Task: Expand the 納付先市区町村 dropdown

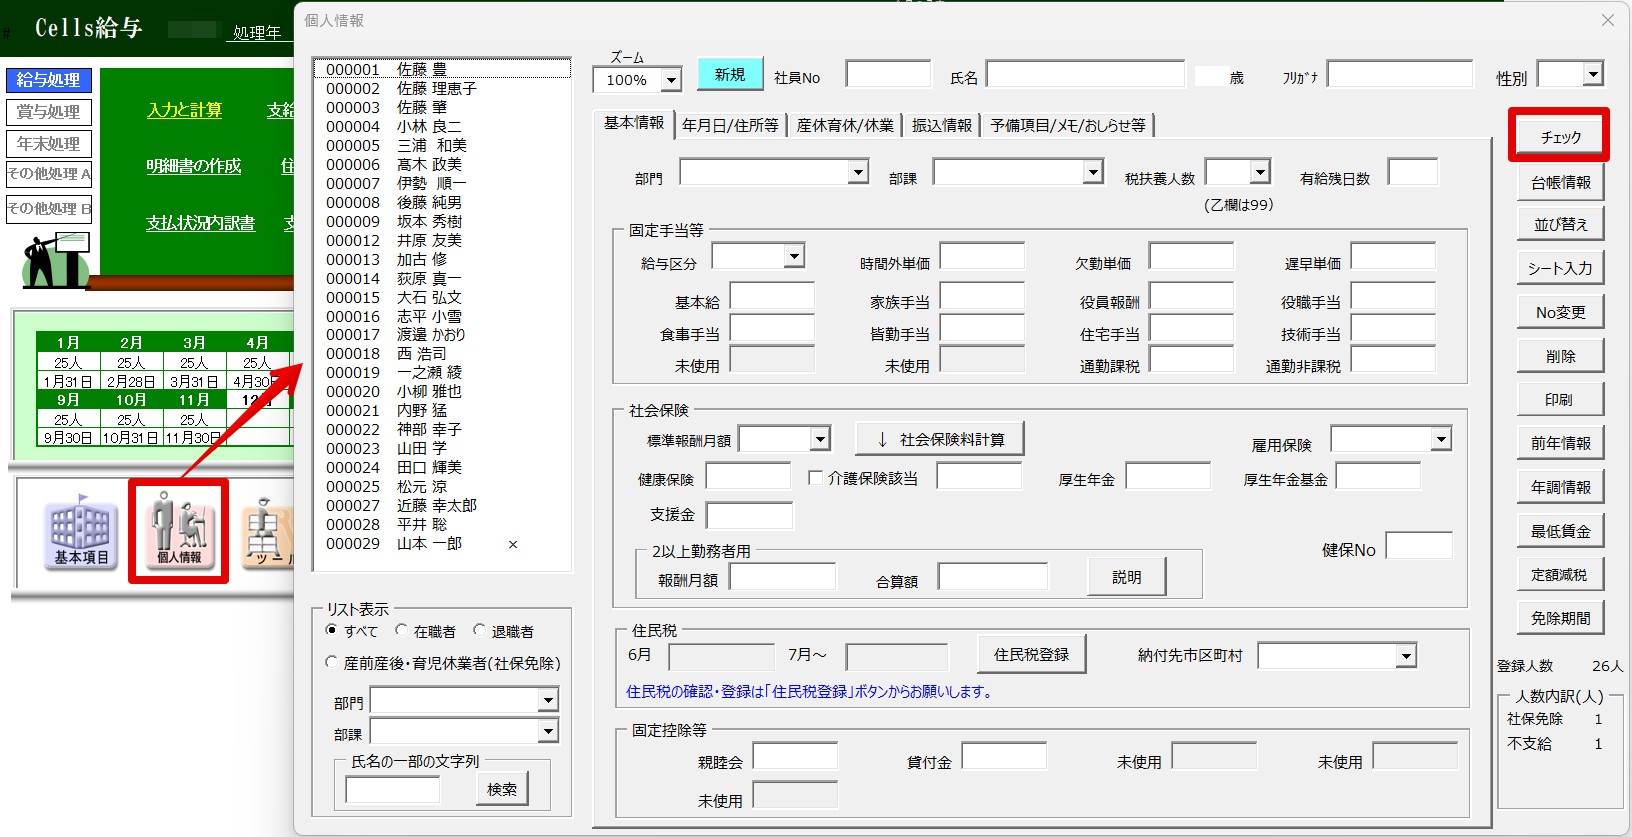Action: click(1406, 656)
